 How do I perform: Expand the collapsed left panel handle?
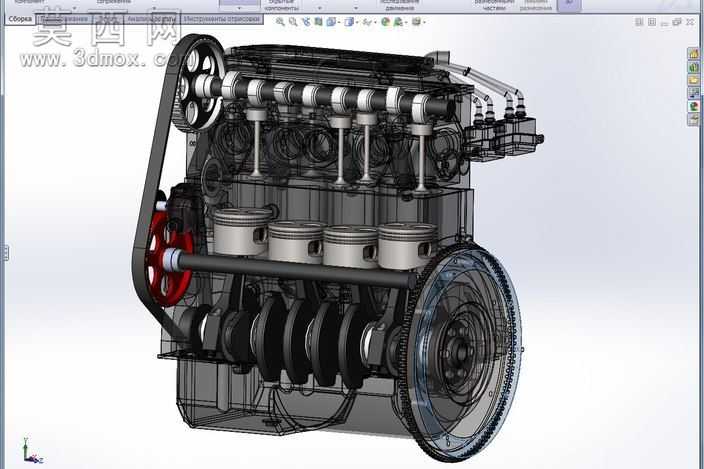[5, 253]
